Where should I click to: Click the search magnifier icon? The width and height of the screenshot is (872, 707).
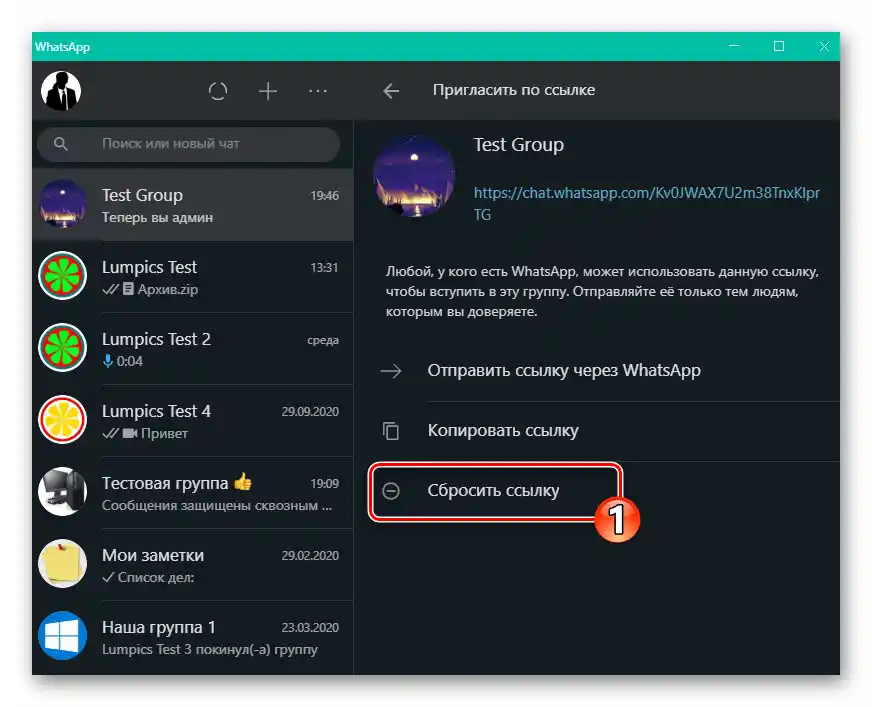tap(61, 144)
